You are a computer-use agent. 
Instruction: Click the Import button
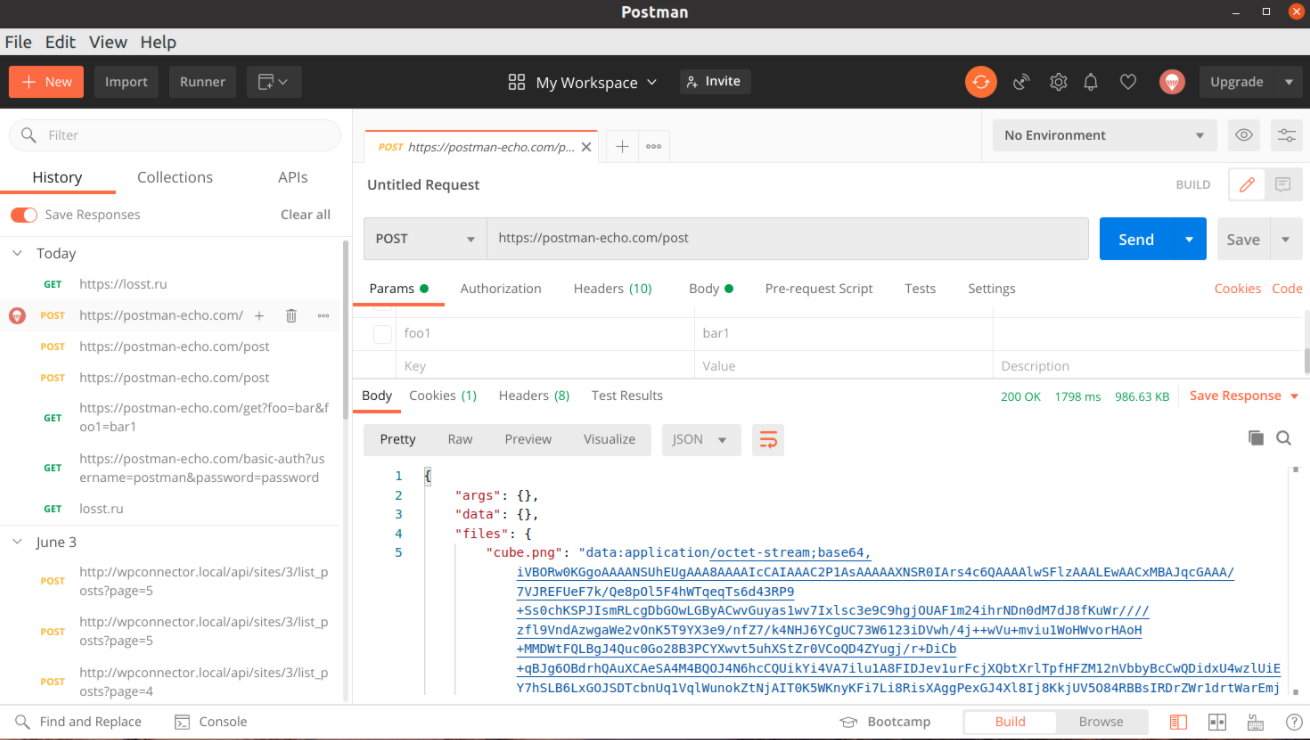coord(126,82)
